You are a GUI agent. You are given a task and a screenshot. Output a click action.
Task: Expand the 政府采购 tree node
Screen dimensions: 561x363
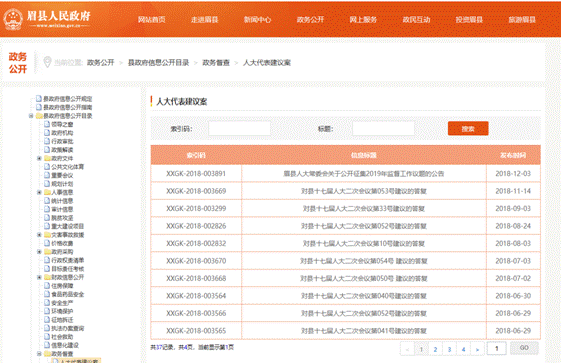[39, 252]
